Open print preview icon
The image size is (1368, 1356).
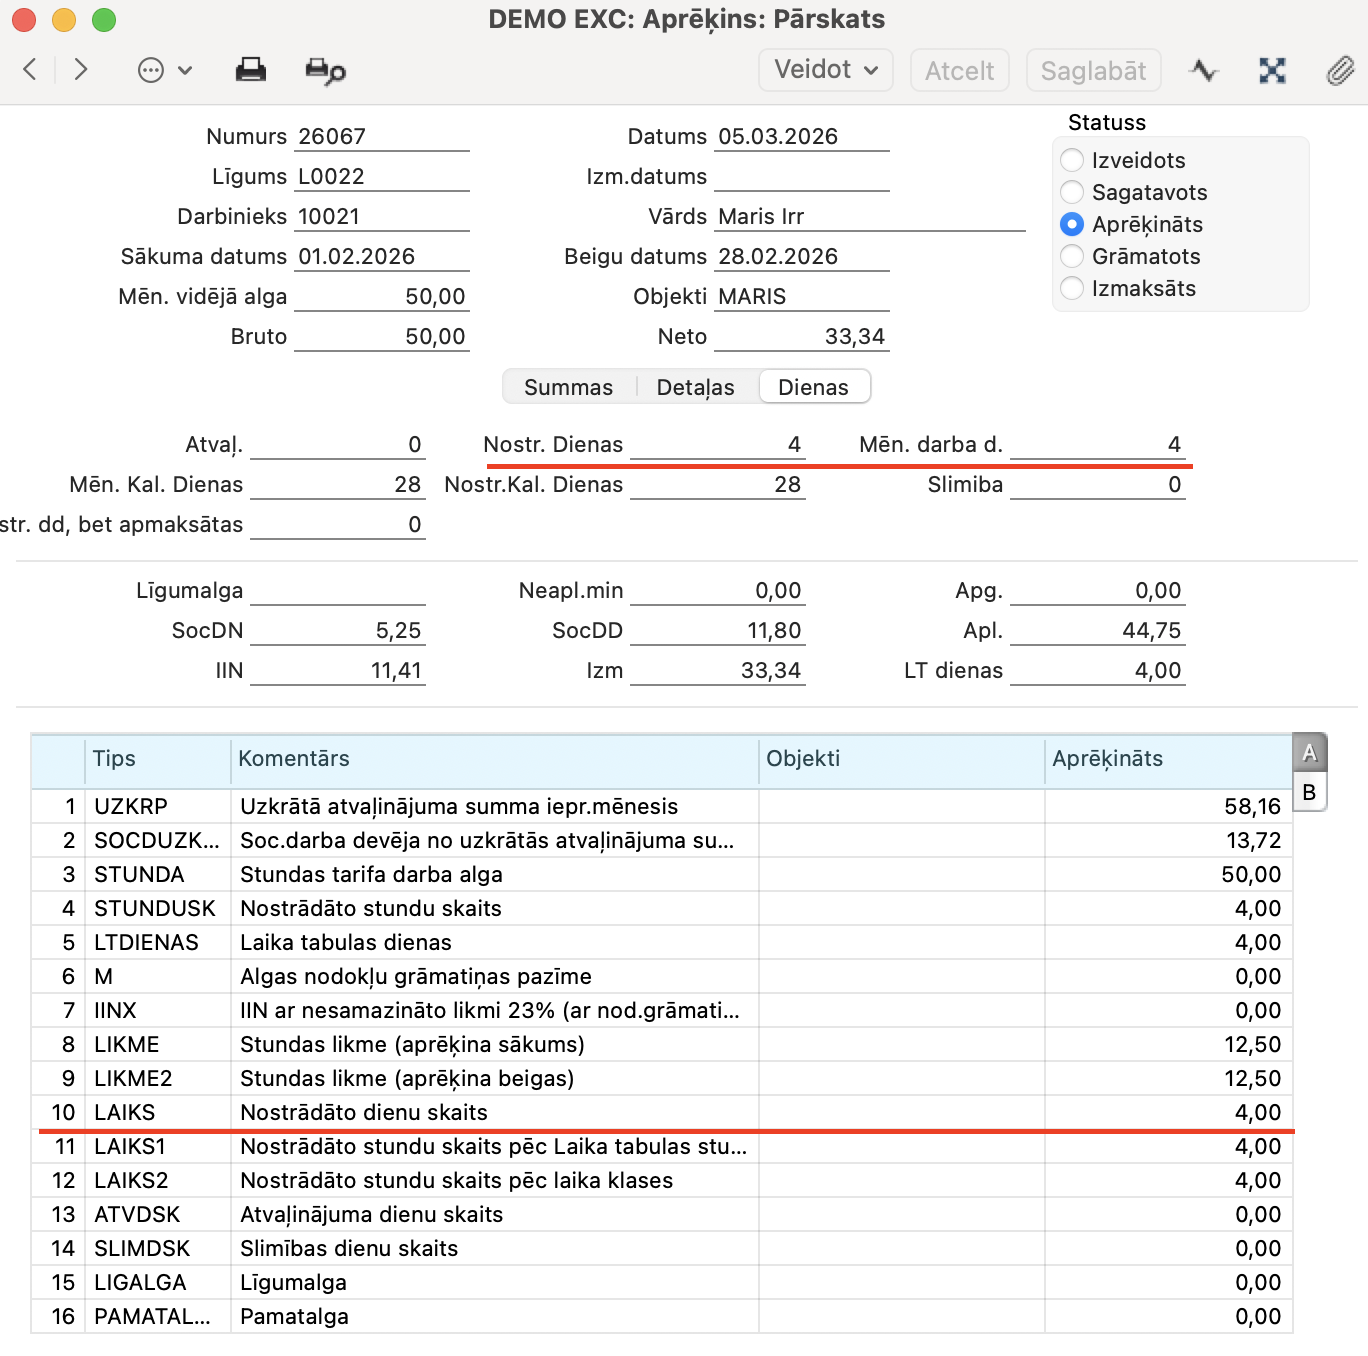325,71
